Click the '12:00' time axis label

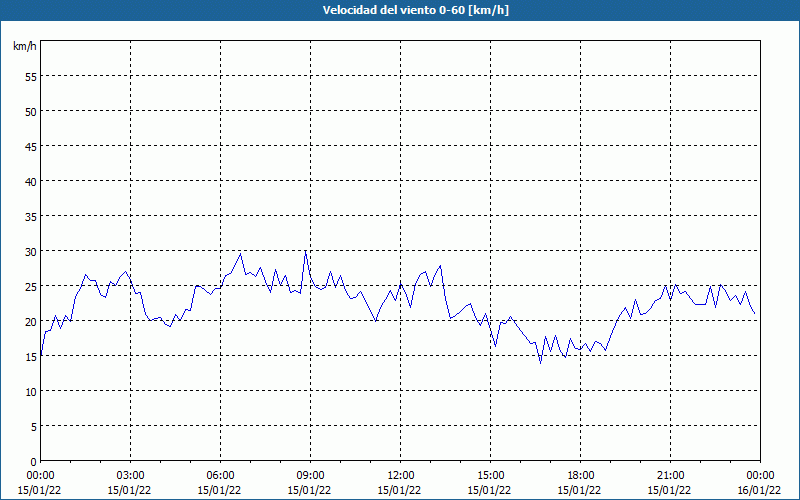tap(401, 476)
